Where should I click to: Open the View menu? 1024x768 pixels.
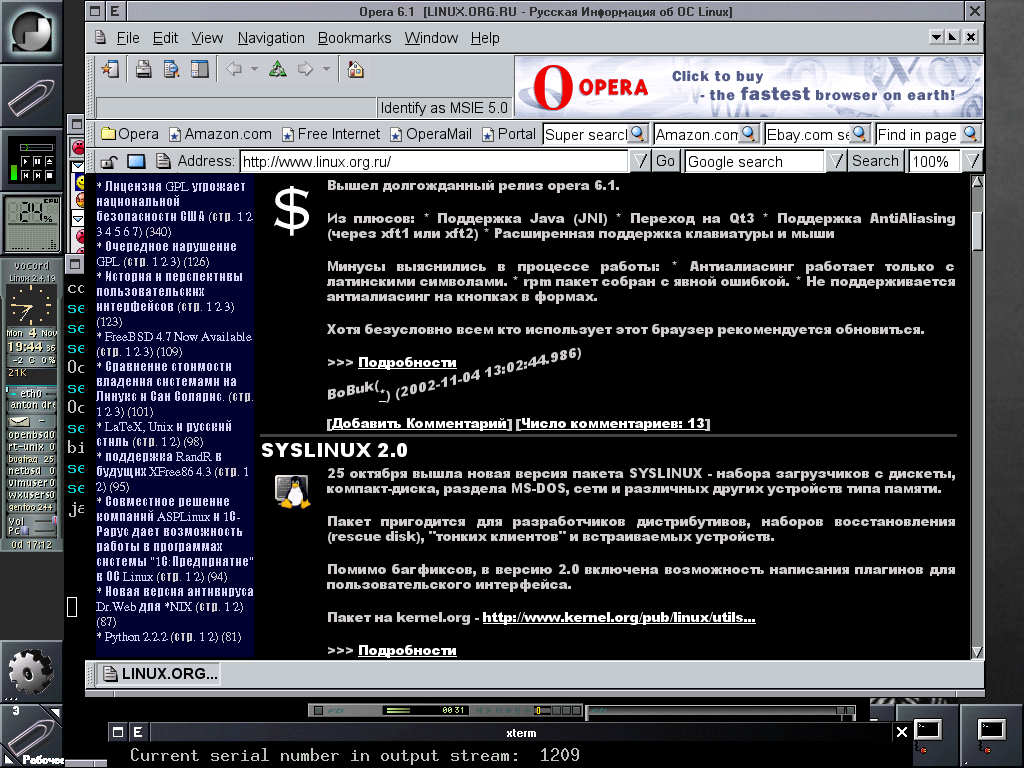pos(207,38)
